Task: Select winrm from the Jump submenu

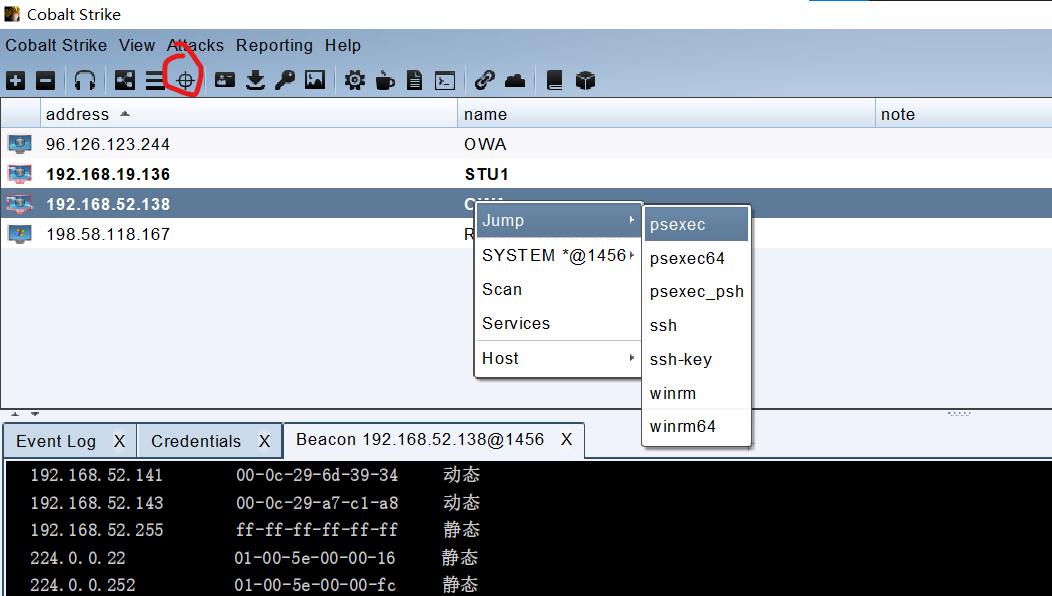Action: (x=696, y=393)
